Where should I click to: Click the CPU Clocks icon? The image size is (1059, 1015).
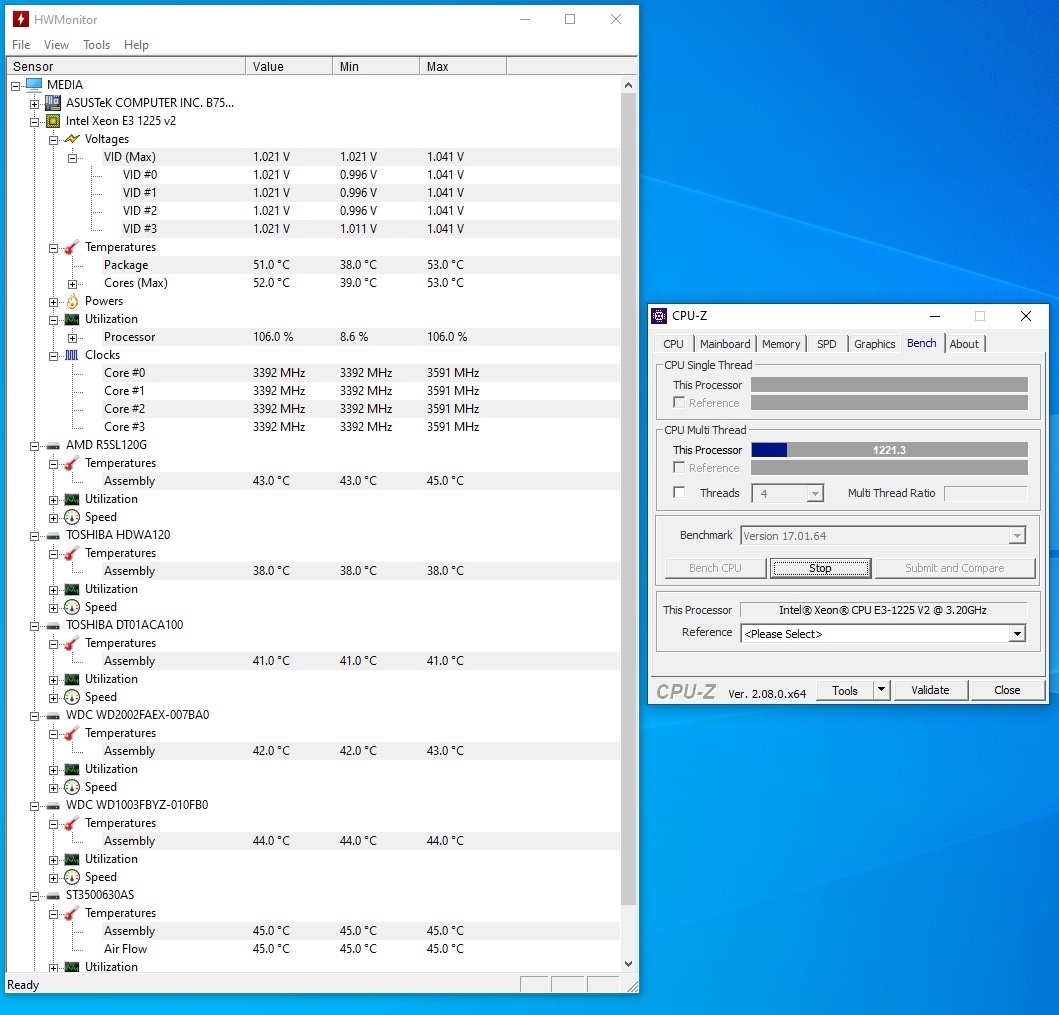72,355
